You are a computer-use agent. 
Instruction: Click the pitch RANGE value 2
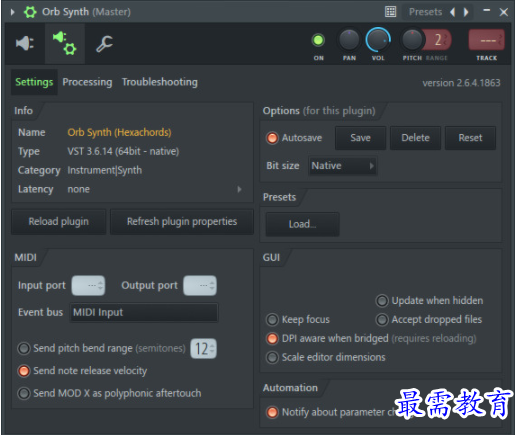pos(438,40)
